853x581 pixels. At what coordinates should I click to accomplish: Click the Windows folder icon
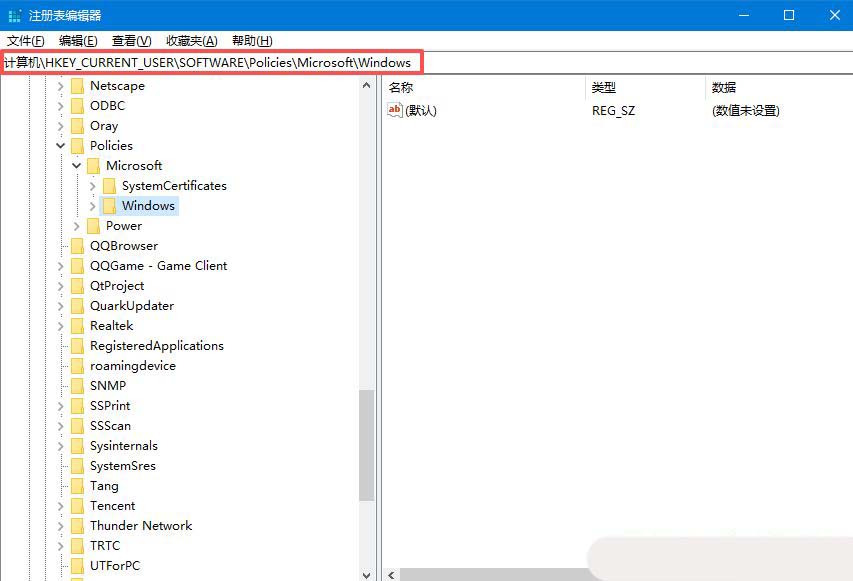tap(109, 206)
